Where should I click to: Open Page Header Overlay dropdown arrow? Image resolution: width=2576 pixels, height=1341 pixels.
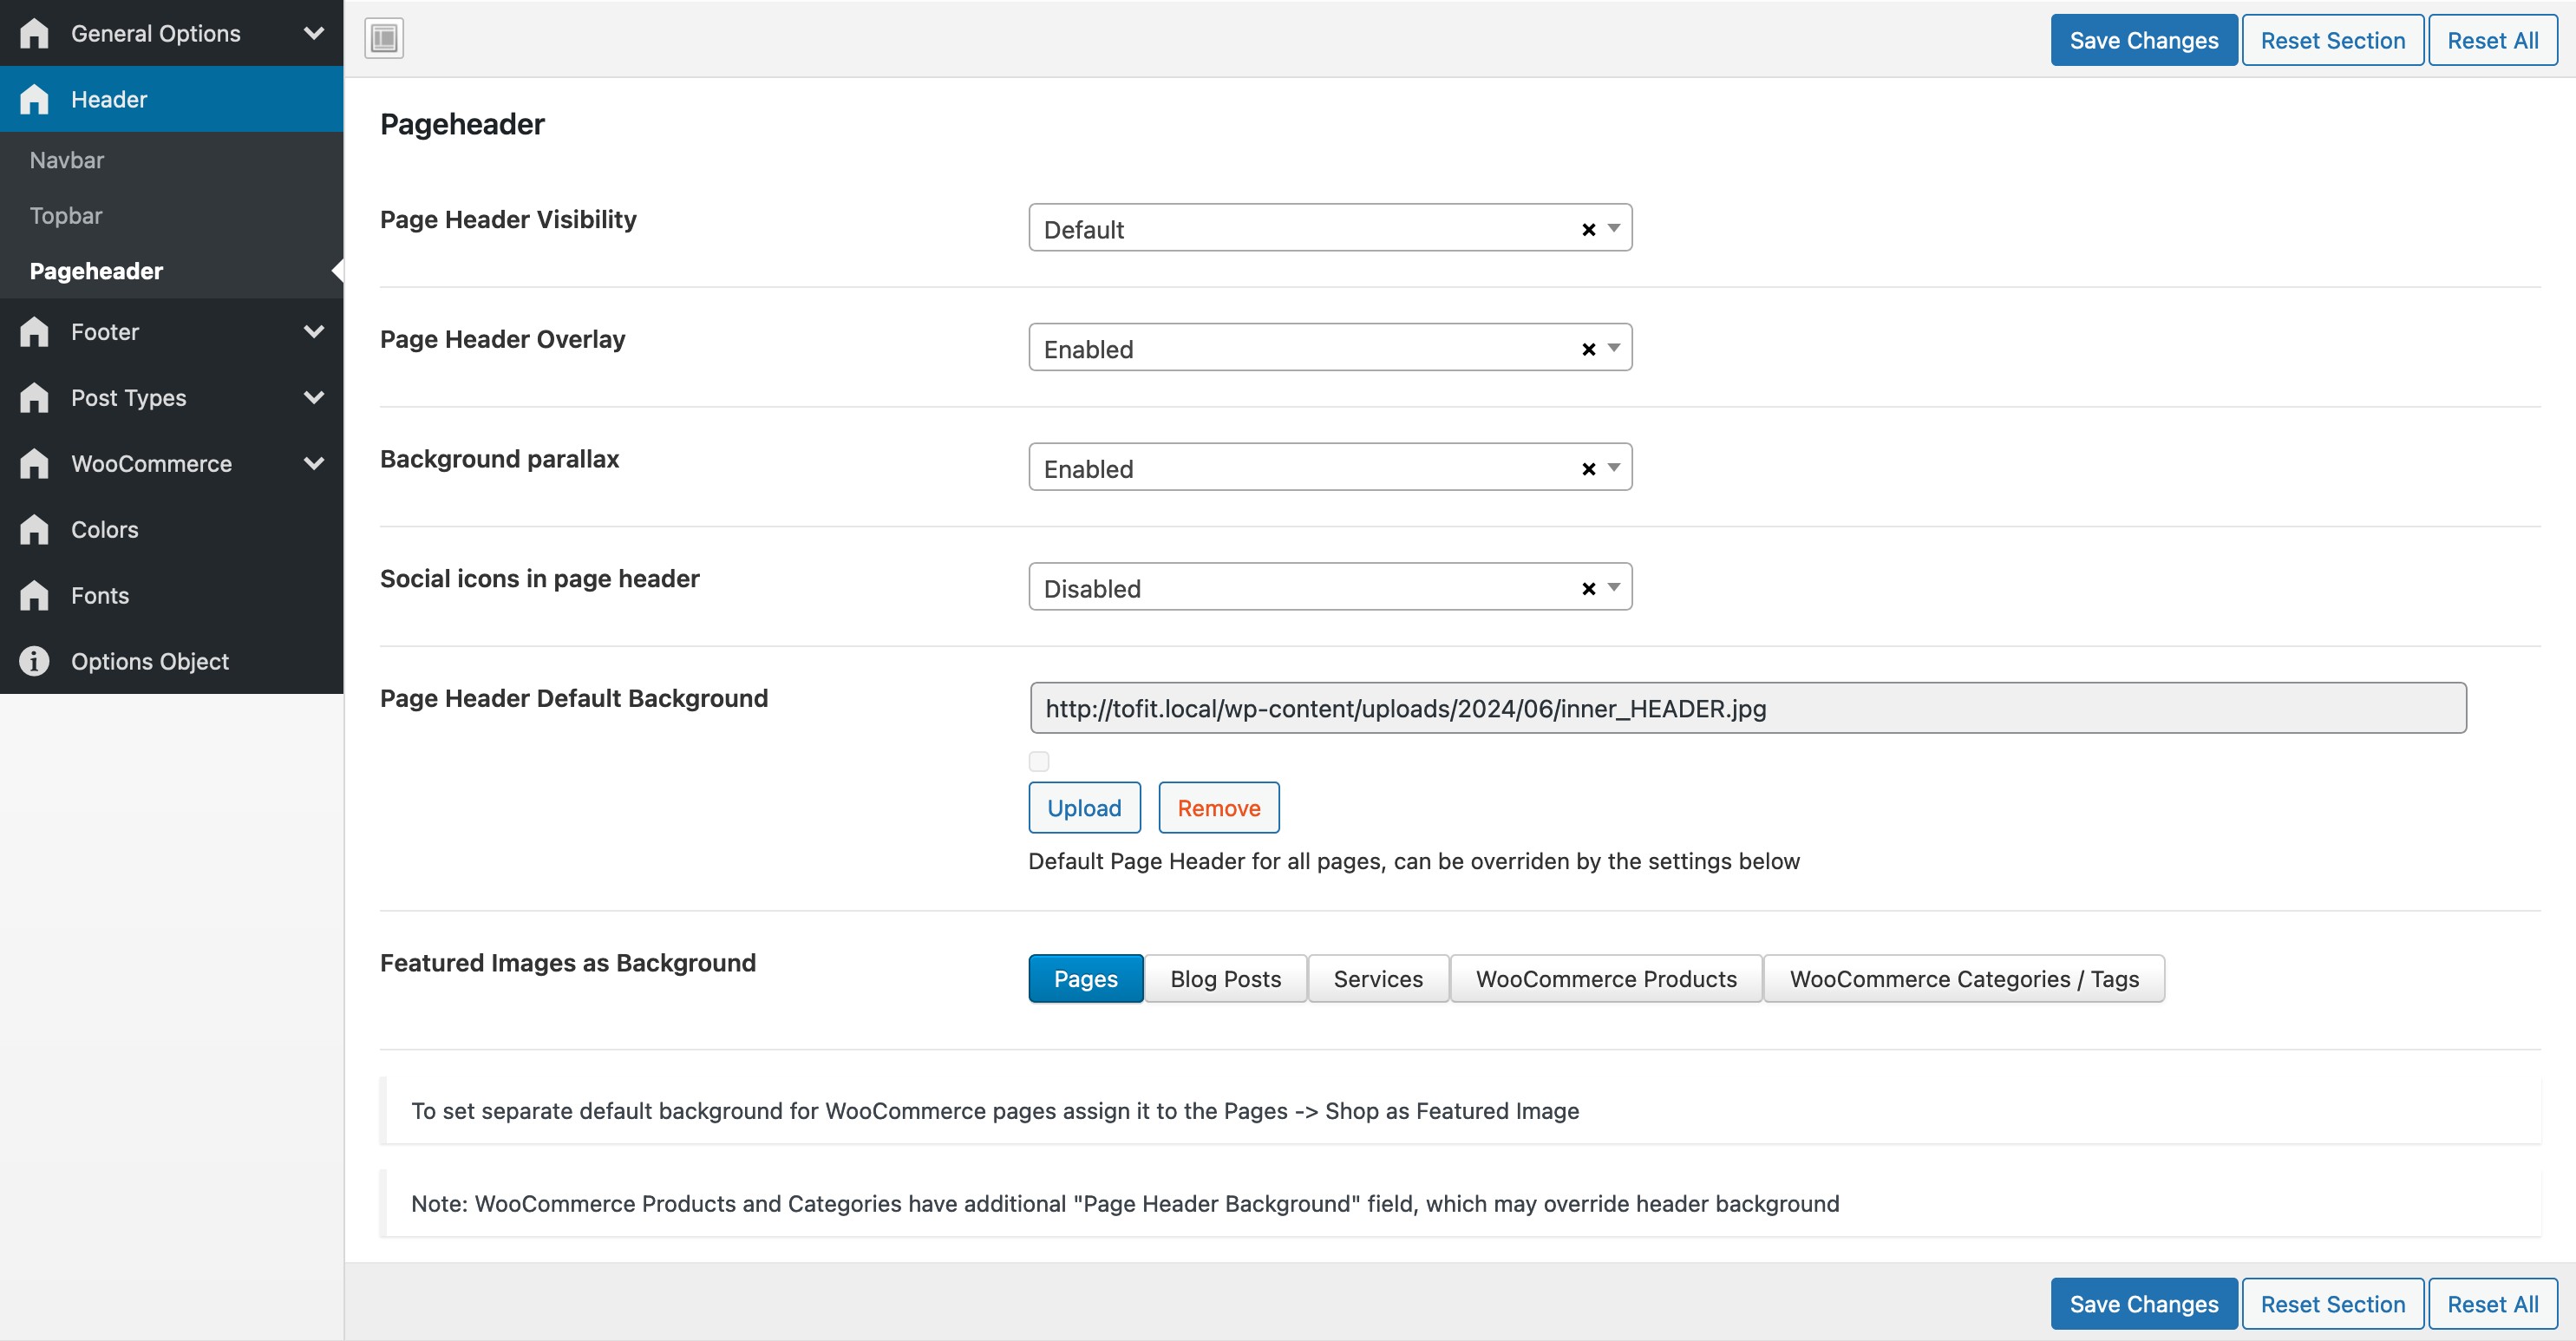1613,348
